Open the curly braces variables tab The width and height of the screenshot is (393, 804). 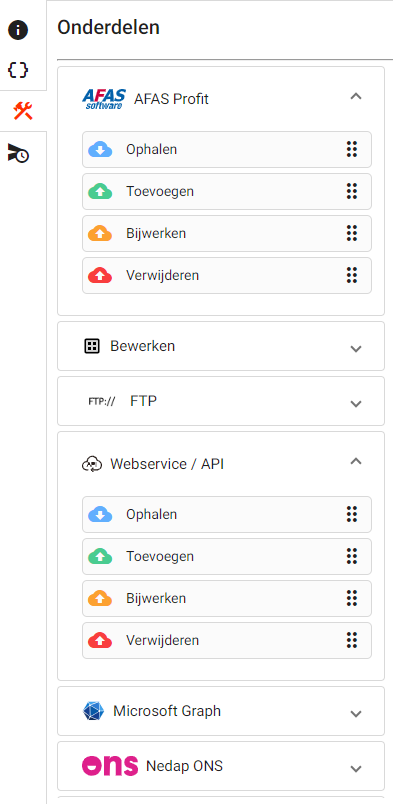click(x=18, y=70)
